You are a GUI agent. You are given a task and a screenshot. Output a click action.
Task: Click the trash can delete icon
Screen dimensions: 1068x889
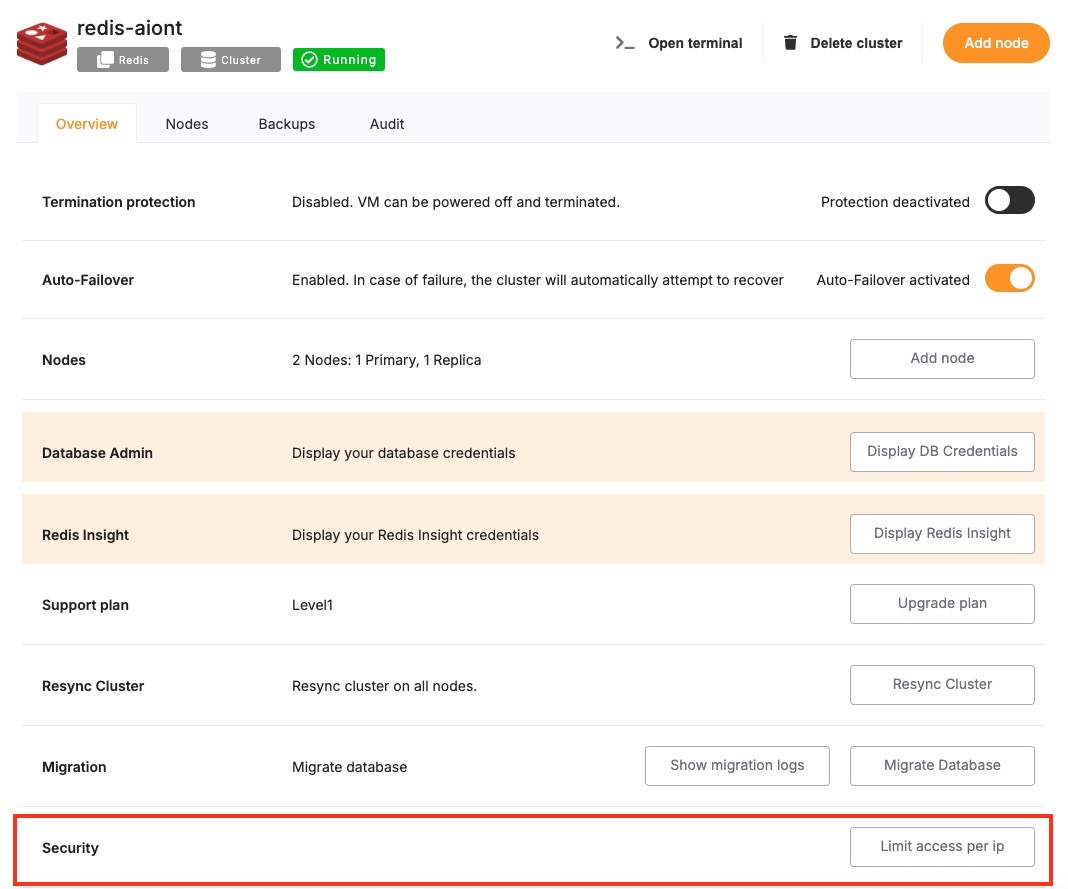tap(790, 43)
